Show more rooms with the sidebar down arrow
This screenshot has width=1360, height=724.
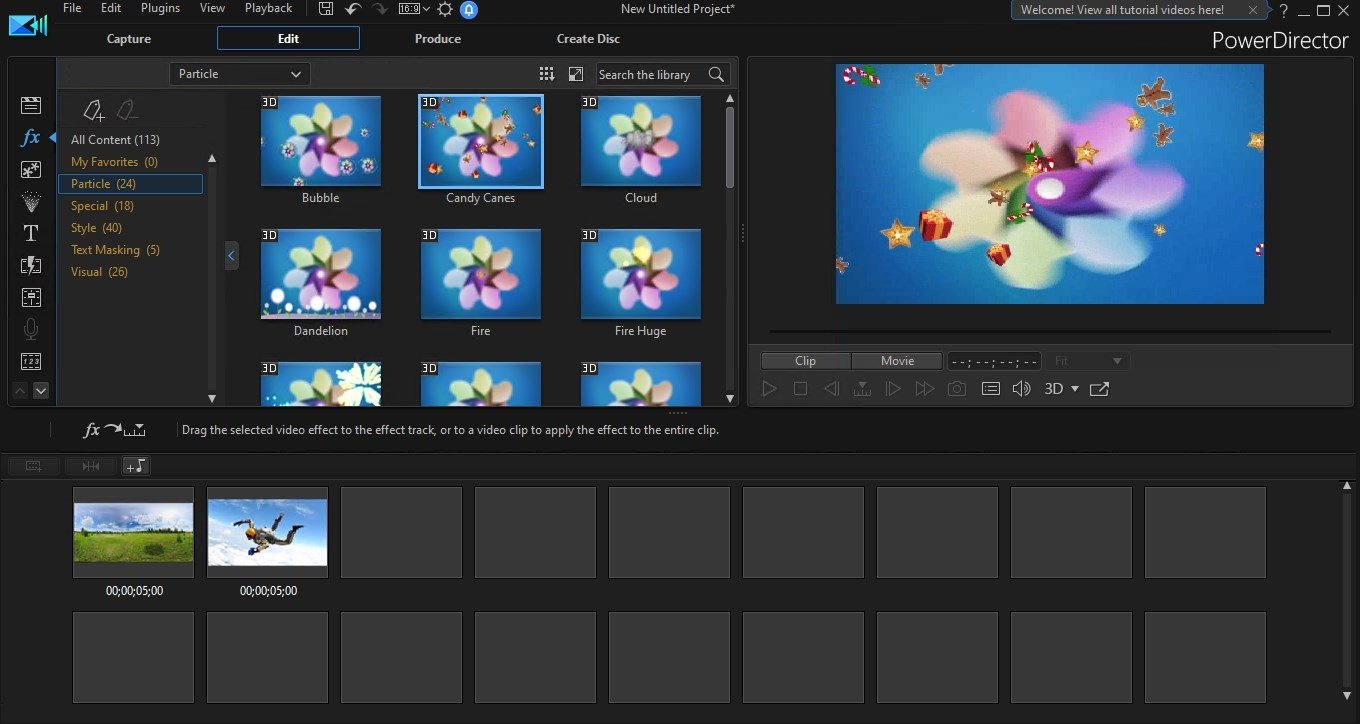coord(41,391)
